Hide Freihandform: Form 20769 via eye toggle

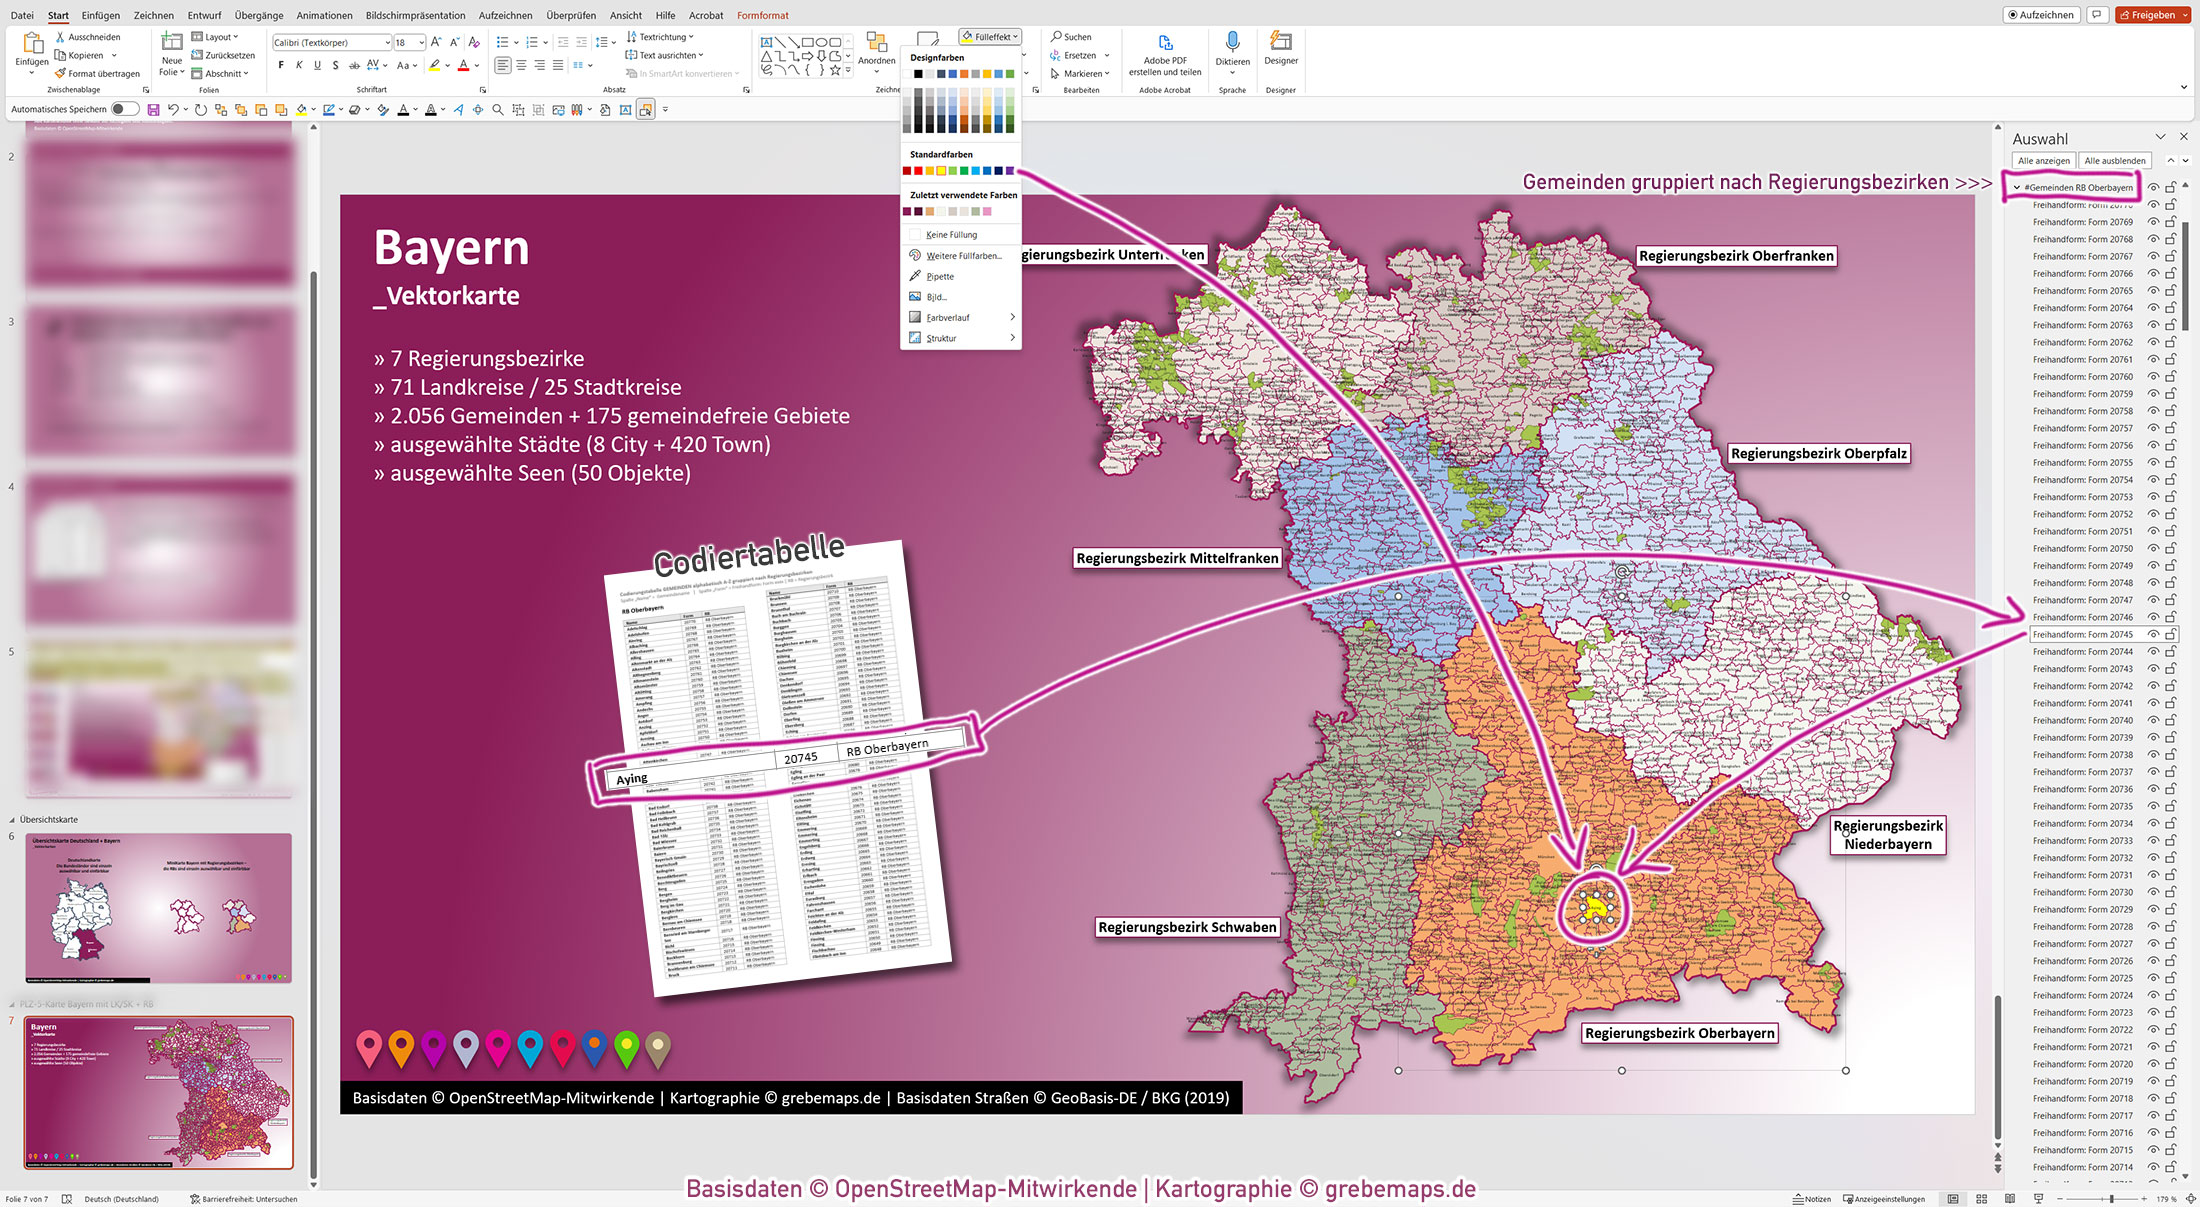(2153, 222)
